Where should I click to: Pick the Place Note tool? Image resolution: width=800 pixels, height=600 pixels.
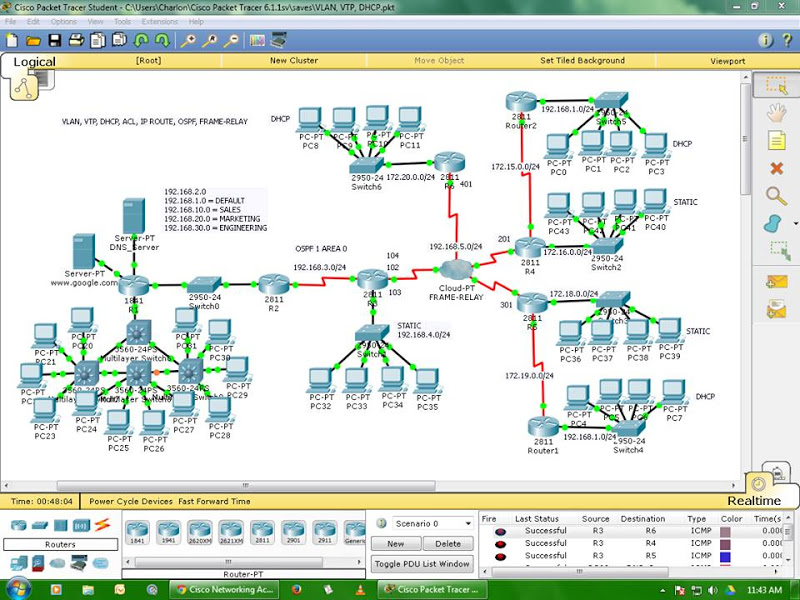tap(776, 140)
